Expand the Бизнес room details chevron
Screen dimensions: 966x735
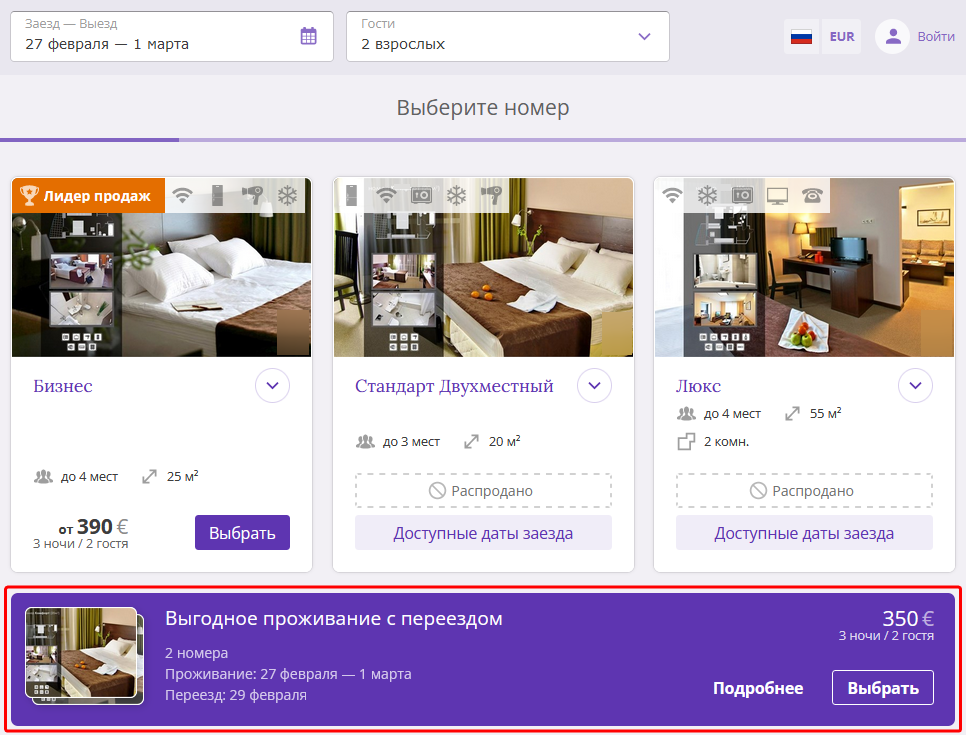[x=272, y=386]
